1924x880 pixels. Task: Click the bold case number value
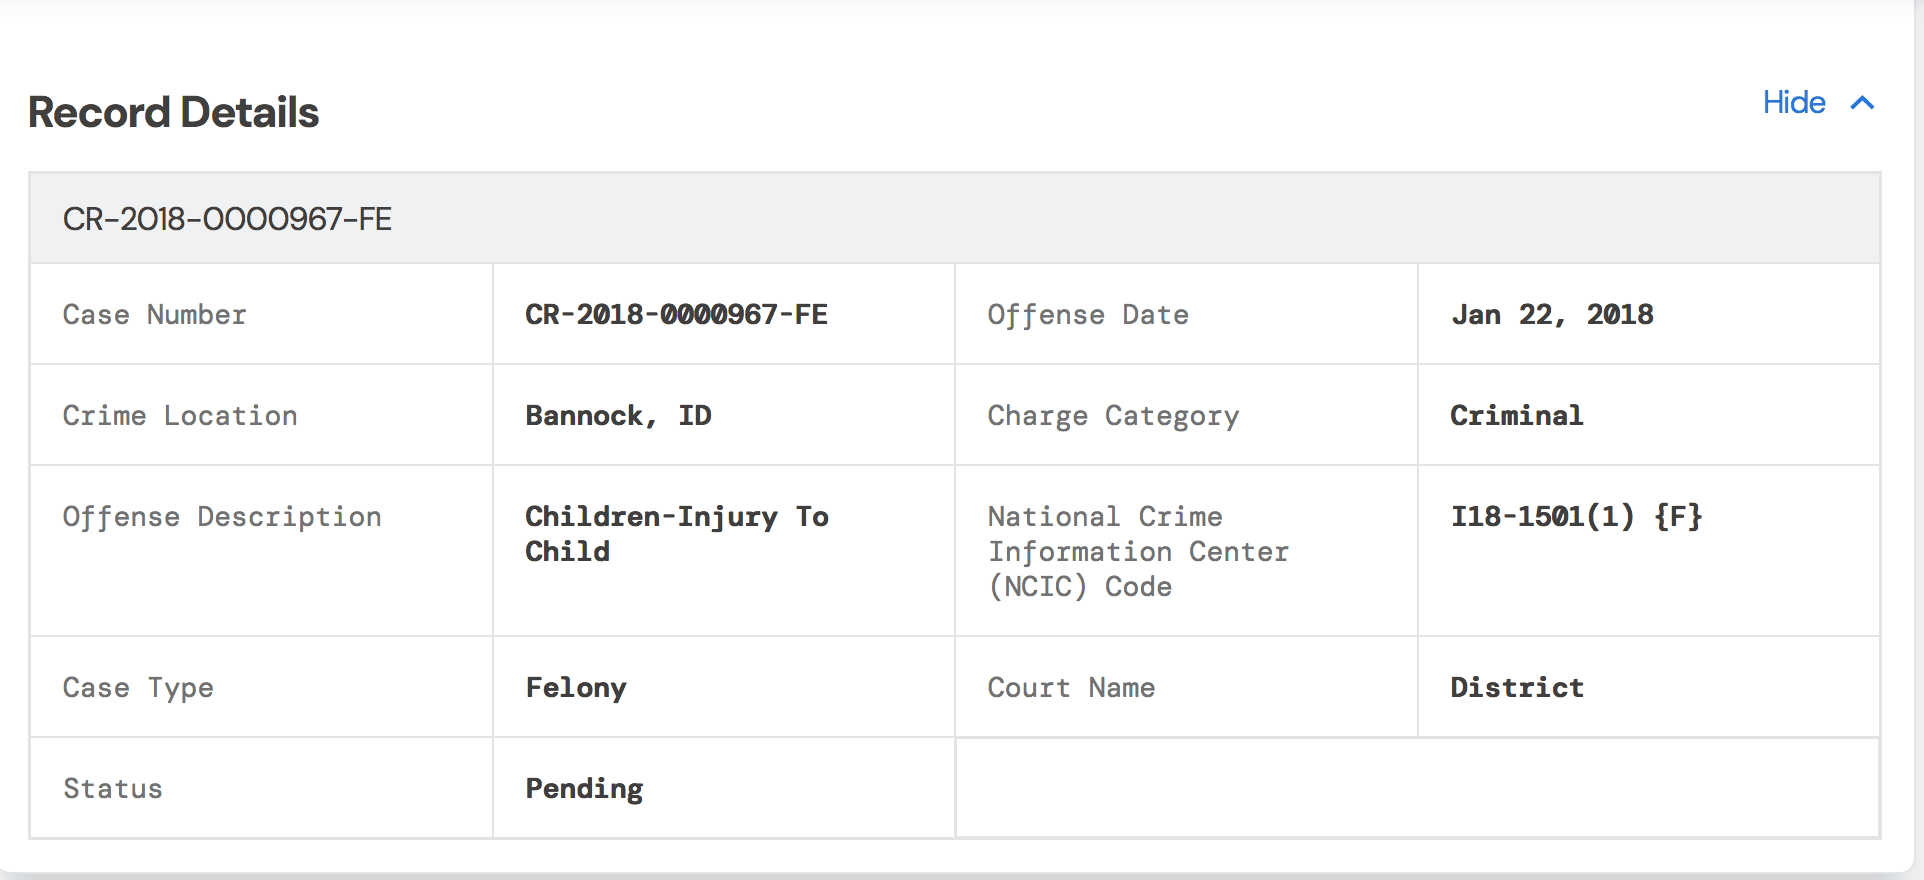coord(676,315)
